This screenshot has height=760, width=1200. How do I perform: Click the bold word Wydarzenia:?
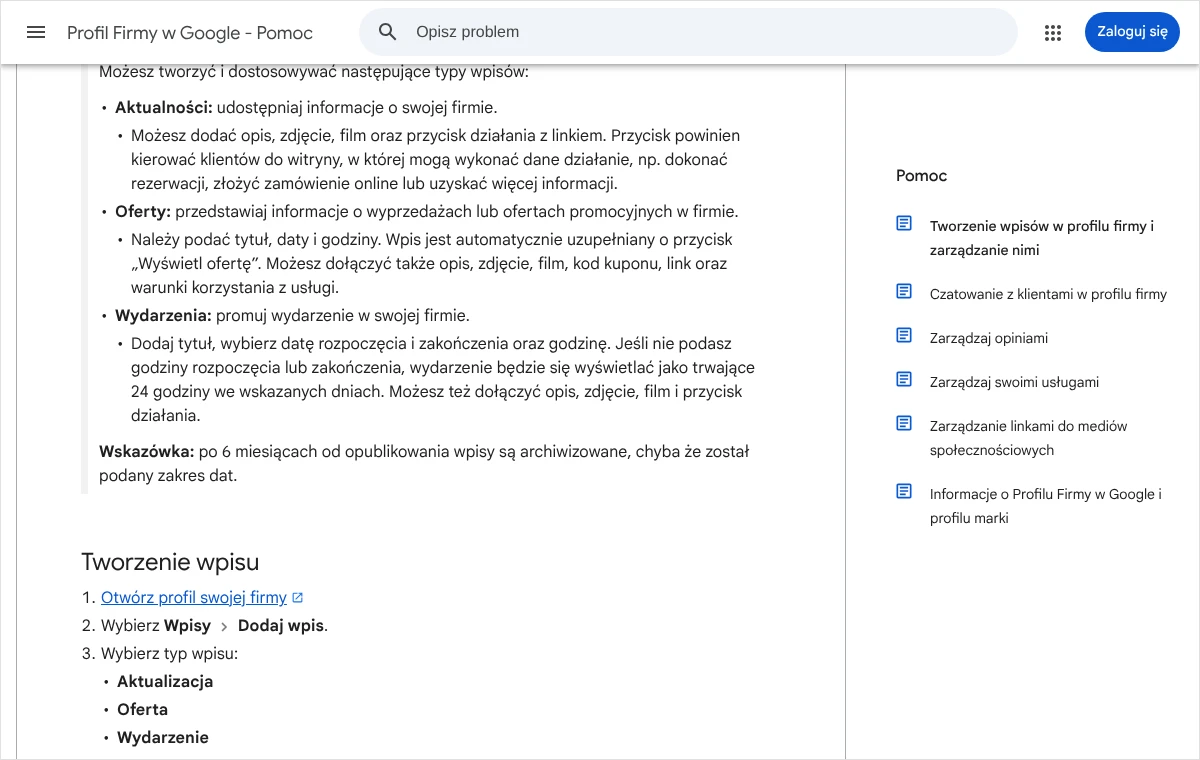point(163,316)
